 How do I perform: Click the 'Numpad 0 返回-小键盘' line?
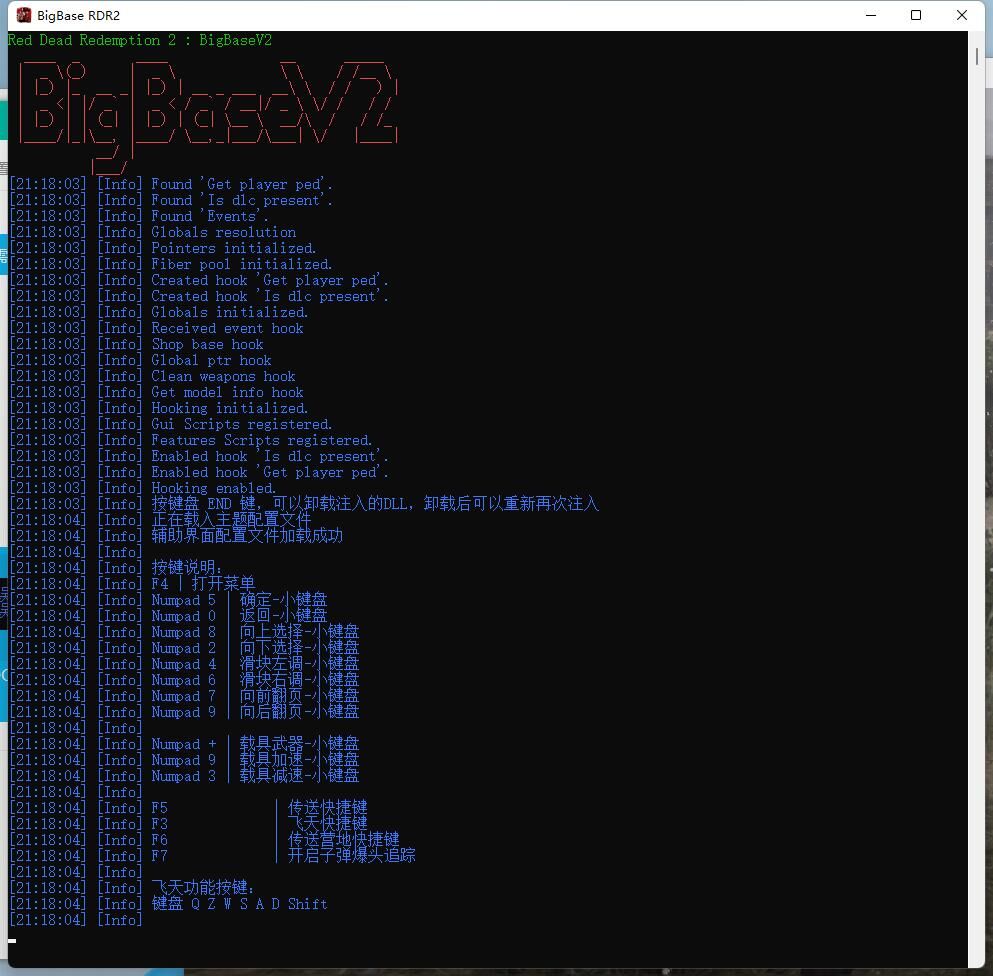point(168,616)
